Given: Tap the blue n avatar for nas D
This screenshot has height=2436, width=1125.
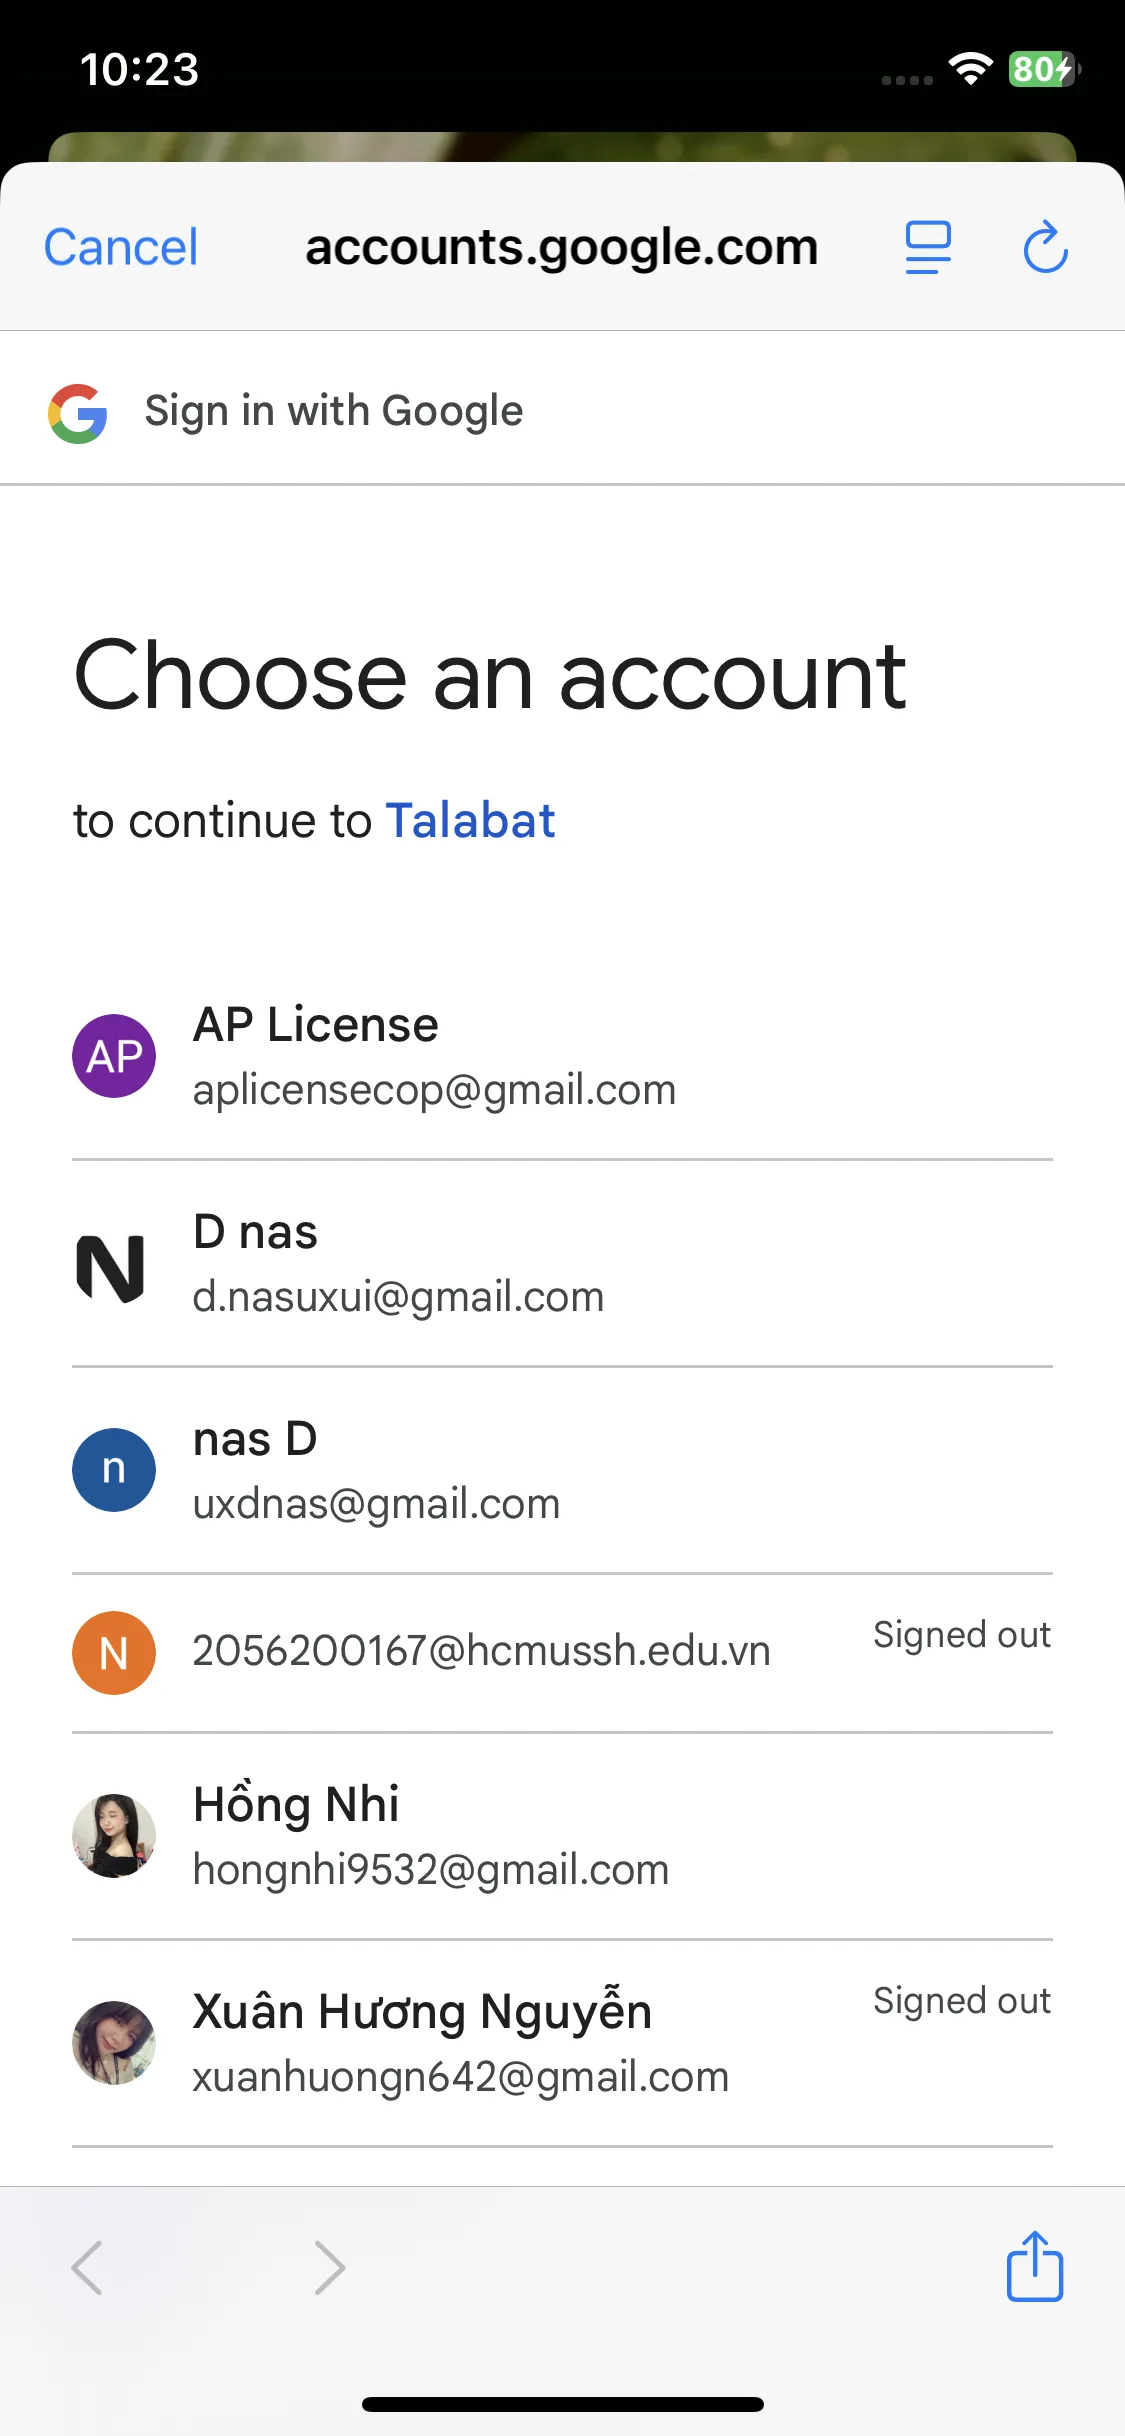Looking at the screenshot, I should coord(114,1470).
